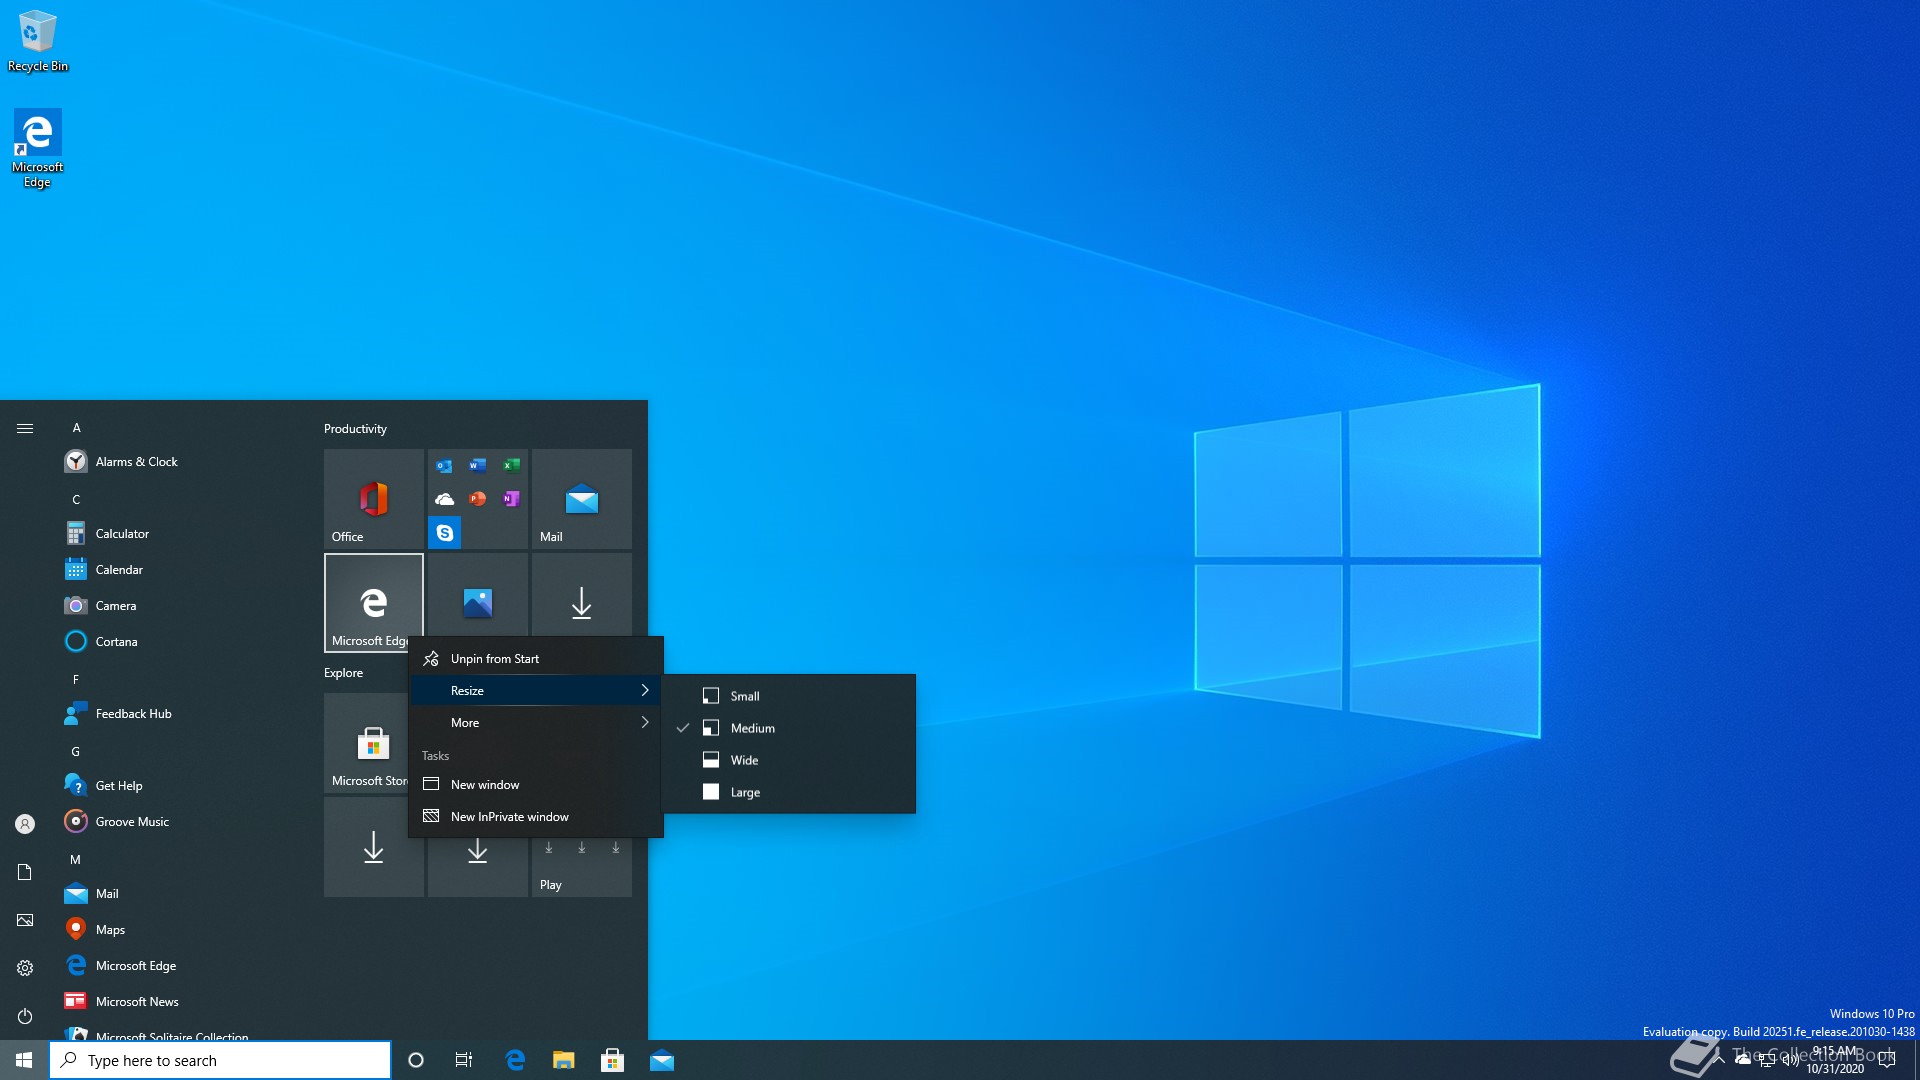Expand the More submenu

click(x=536, y=722)
